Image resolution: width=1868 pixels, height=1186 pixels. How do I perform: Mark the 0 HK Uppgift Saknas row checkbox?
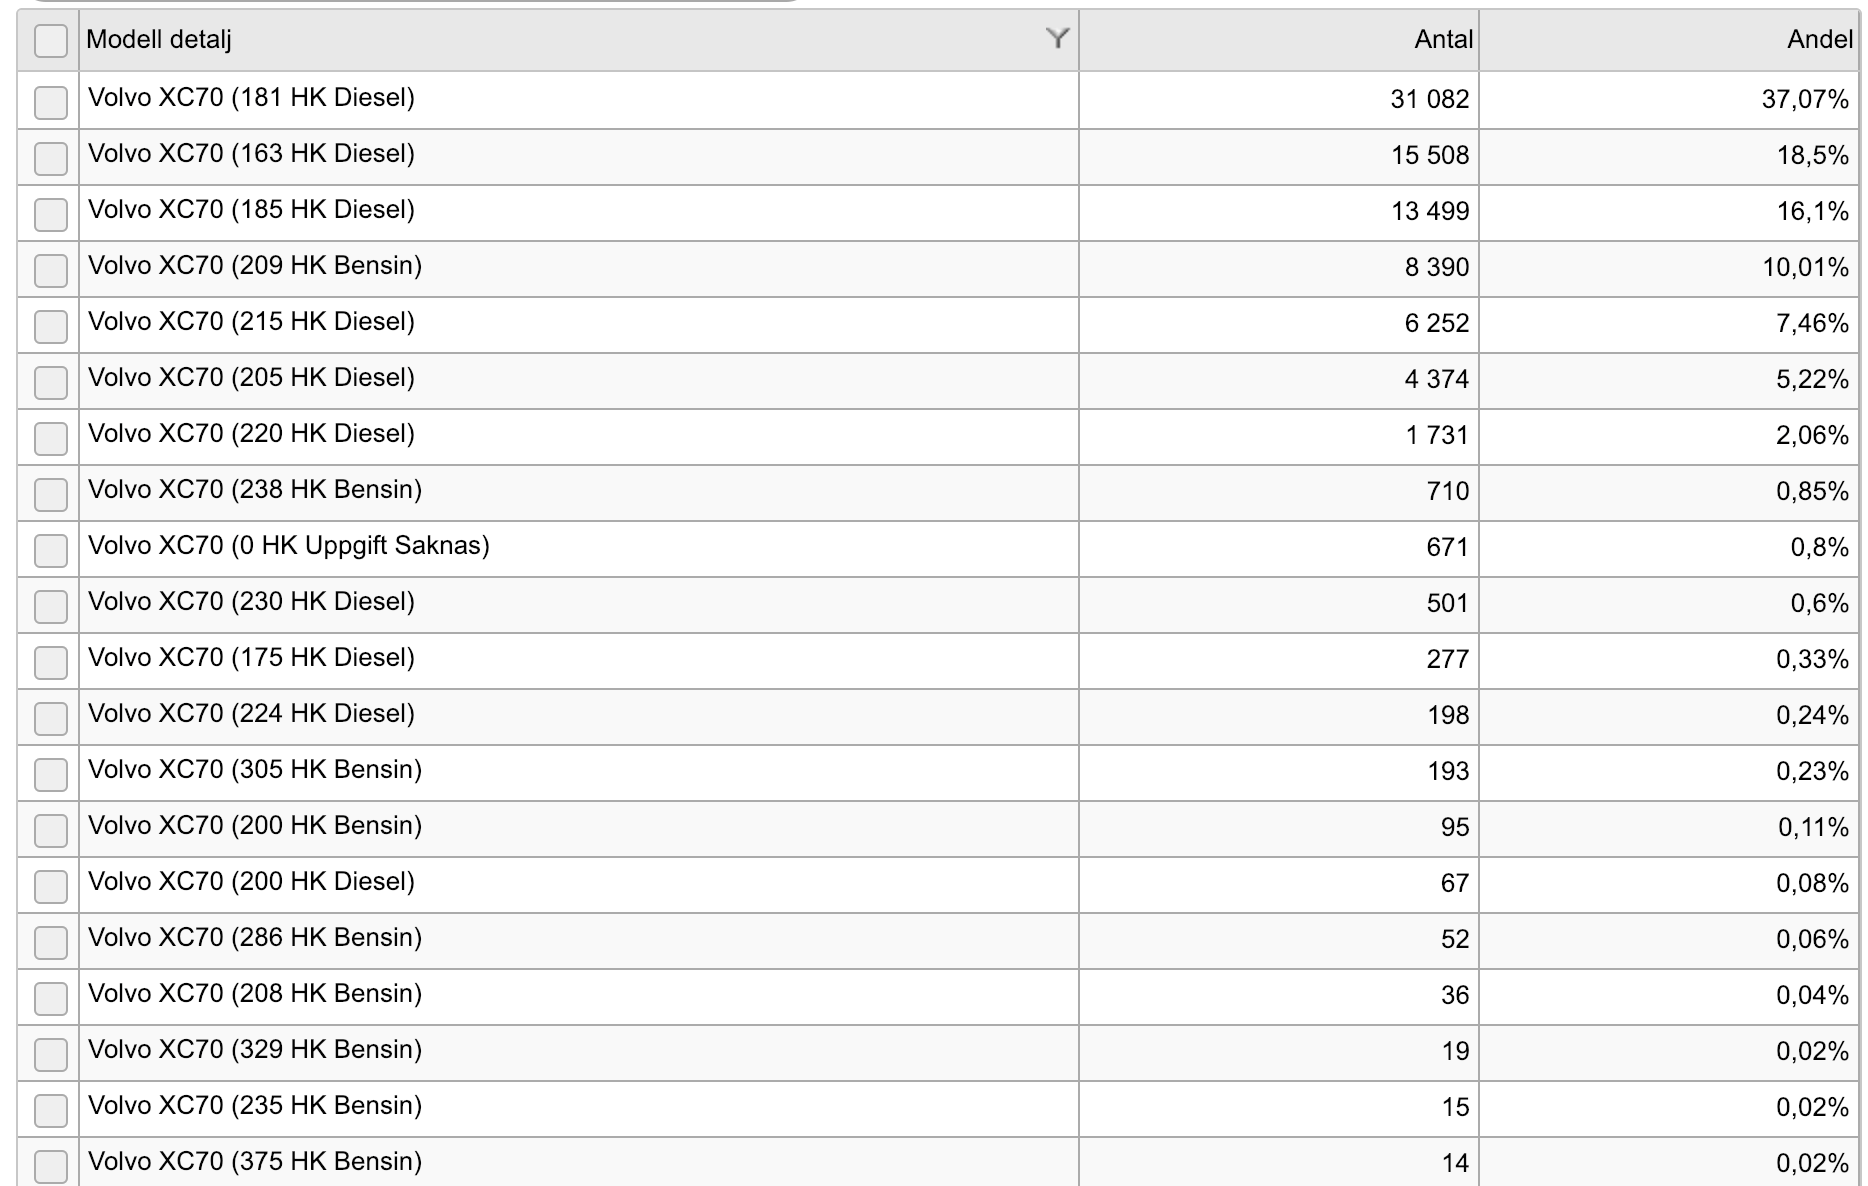pos(51,550)
